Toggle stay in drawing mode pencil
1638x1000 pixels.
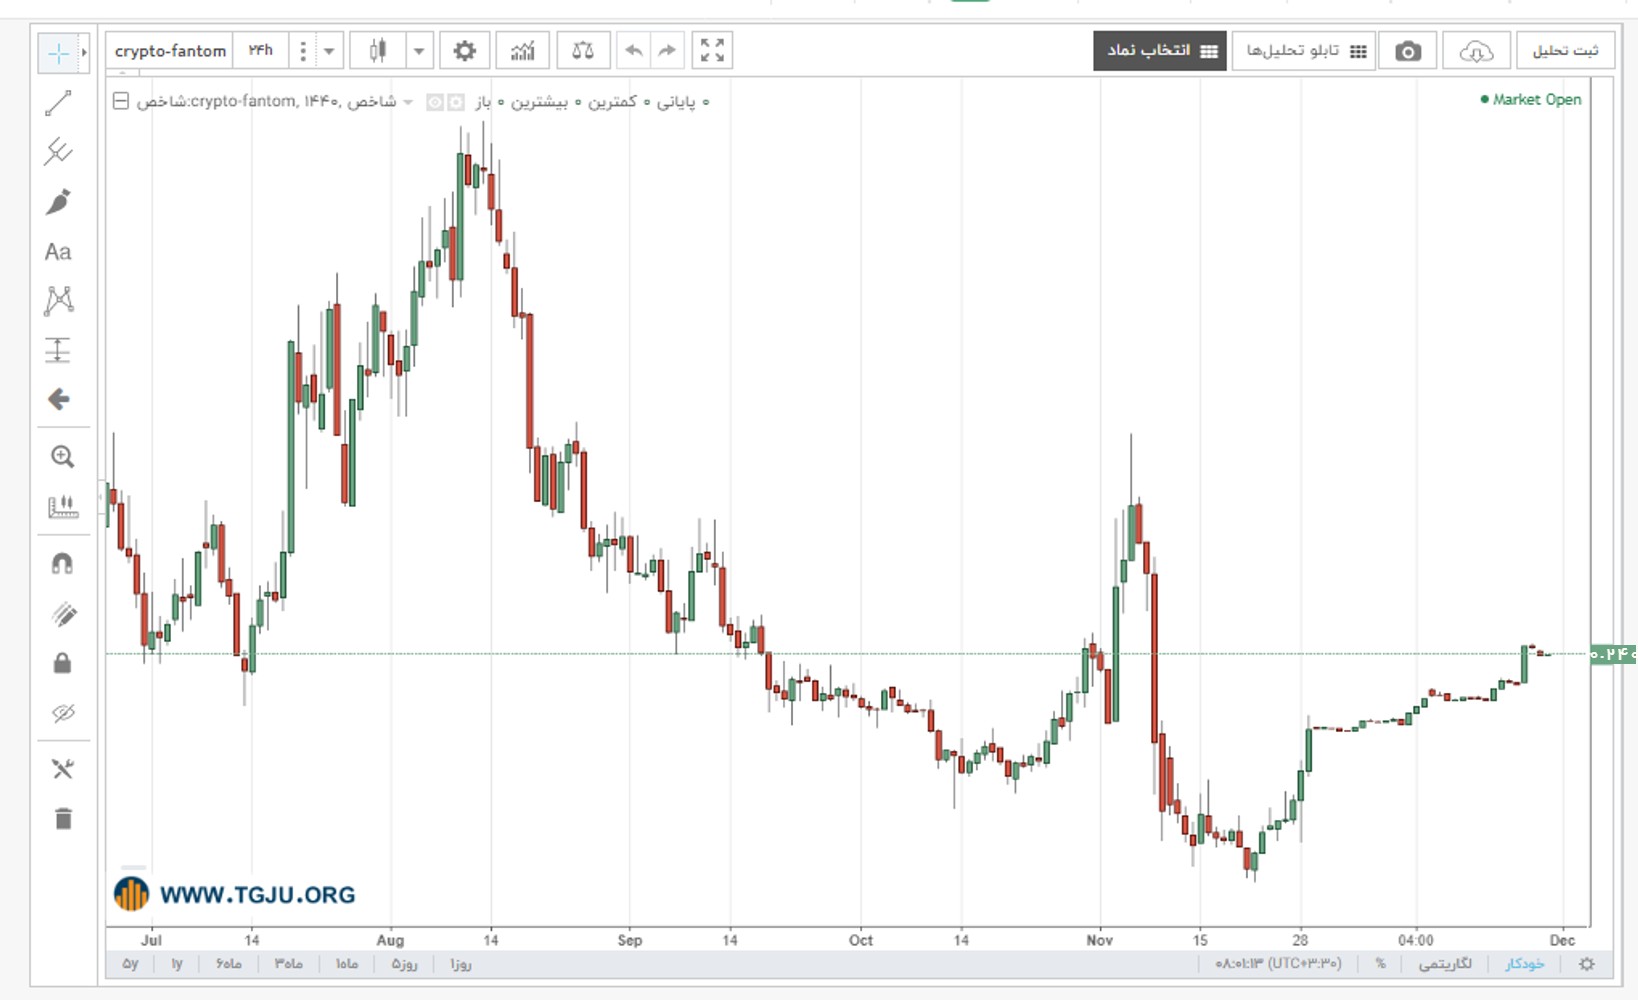[63, 614]
